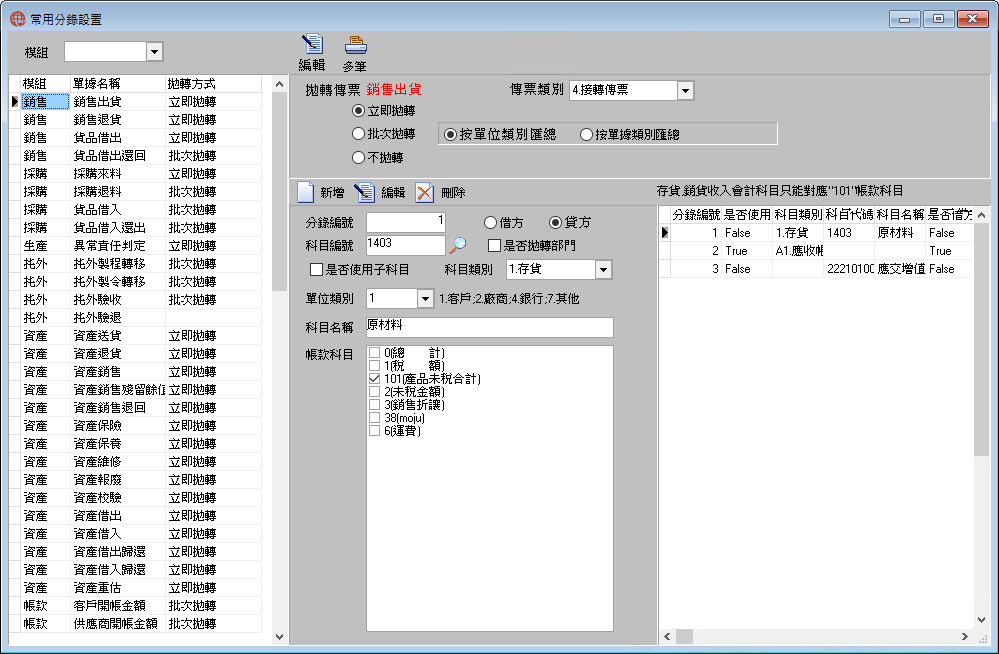Open the 模組 dropdown
Screen dimensions: 999x654
coord(154,52)
